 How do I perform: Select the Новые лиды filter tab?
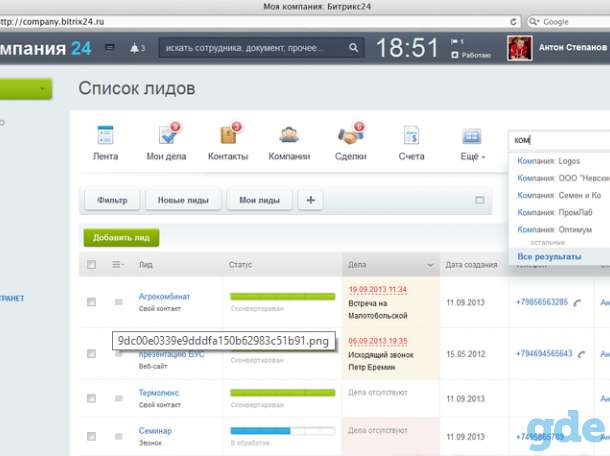(183, 200)
